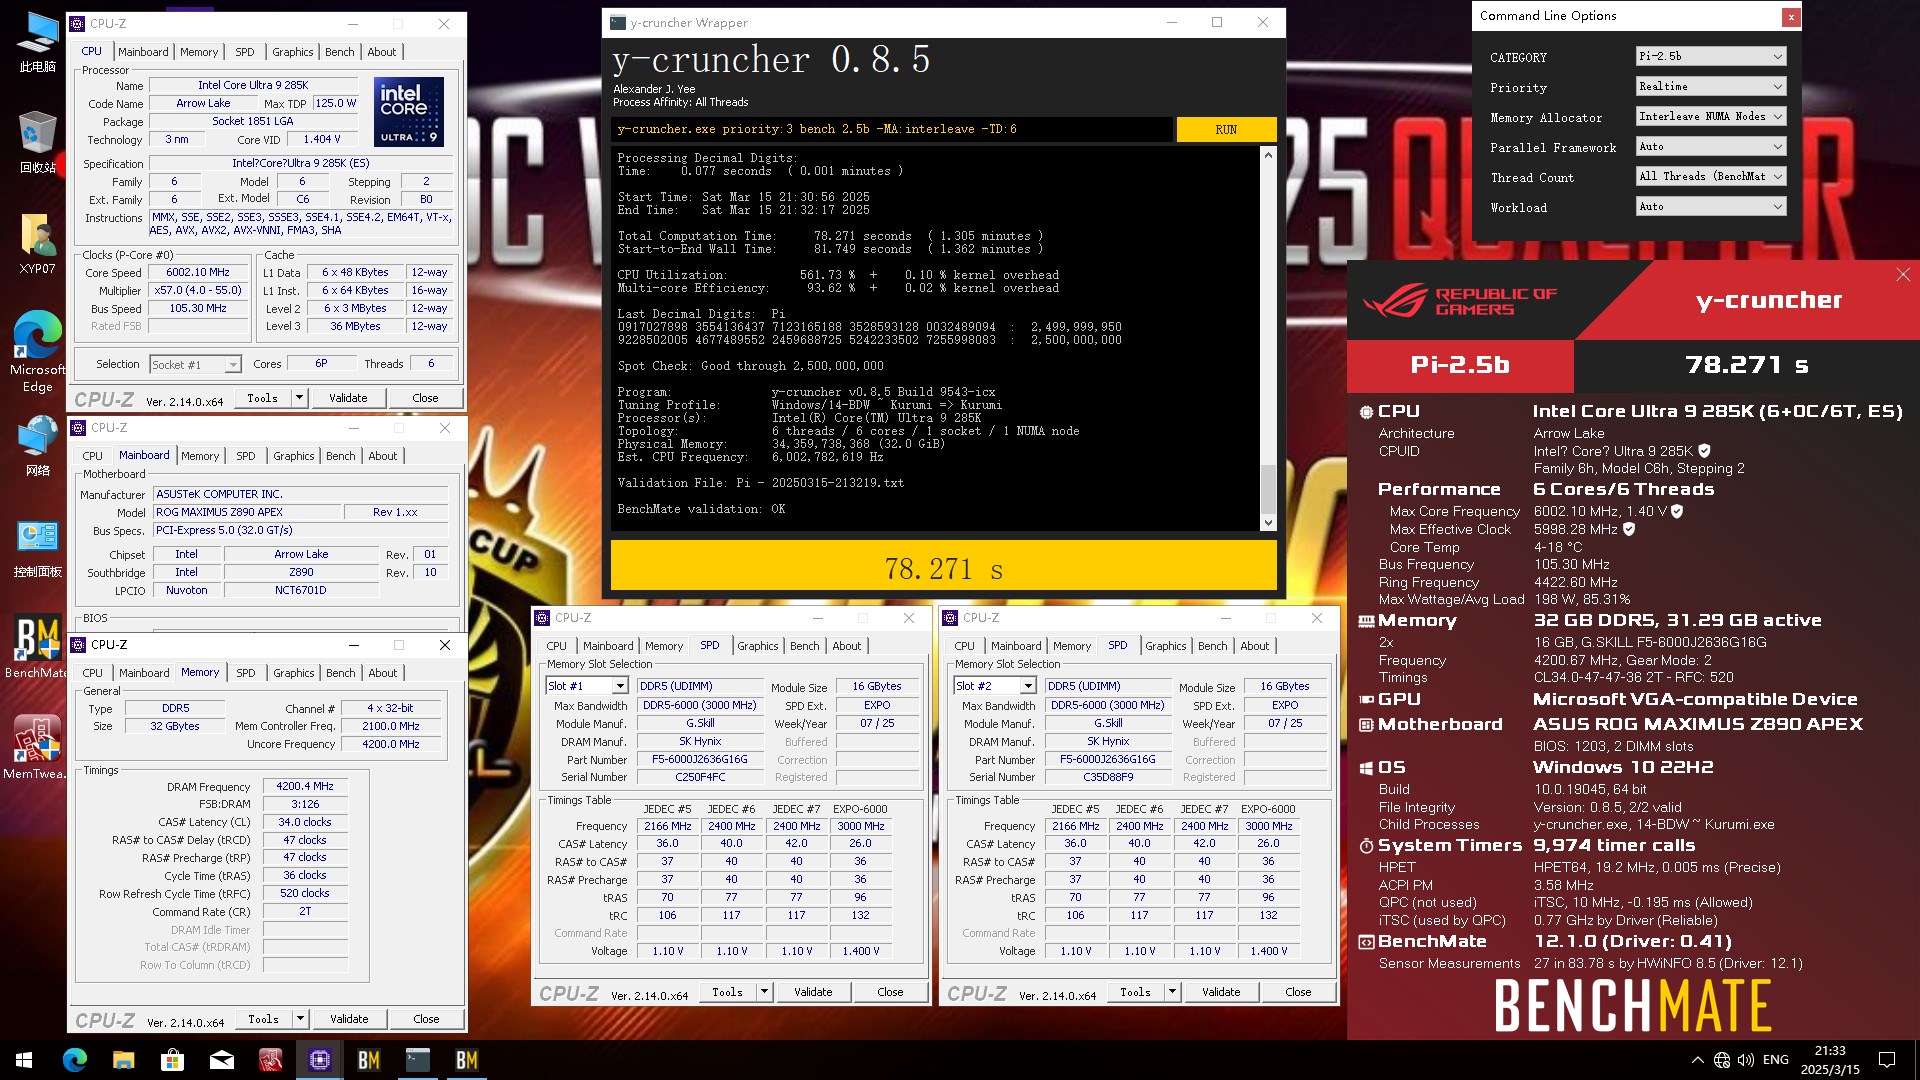Open Edge from the taskbar
The width and height of the screenshot is (1920, 1080).
pos(75,1060)
